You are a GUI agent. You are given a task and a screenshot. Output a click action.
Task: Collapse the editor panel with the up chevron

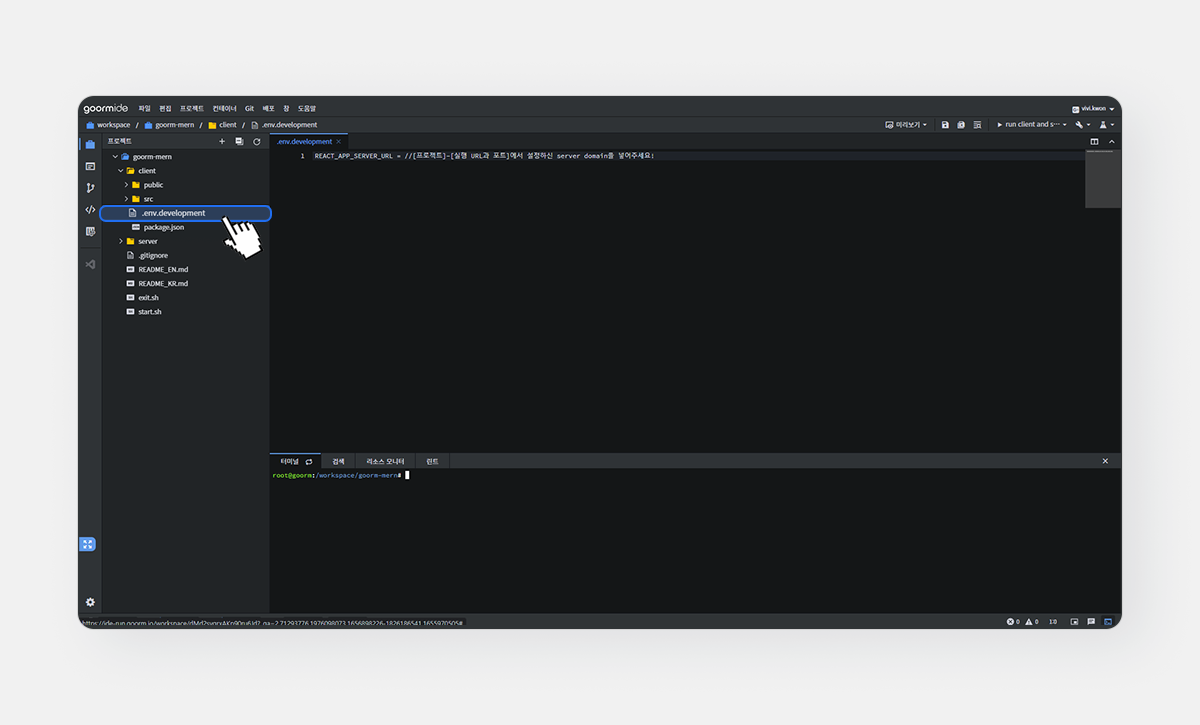point(1111,141)
